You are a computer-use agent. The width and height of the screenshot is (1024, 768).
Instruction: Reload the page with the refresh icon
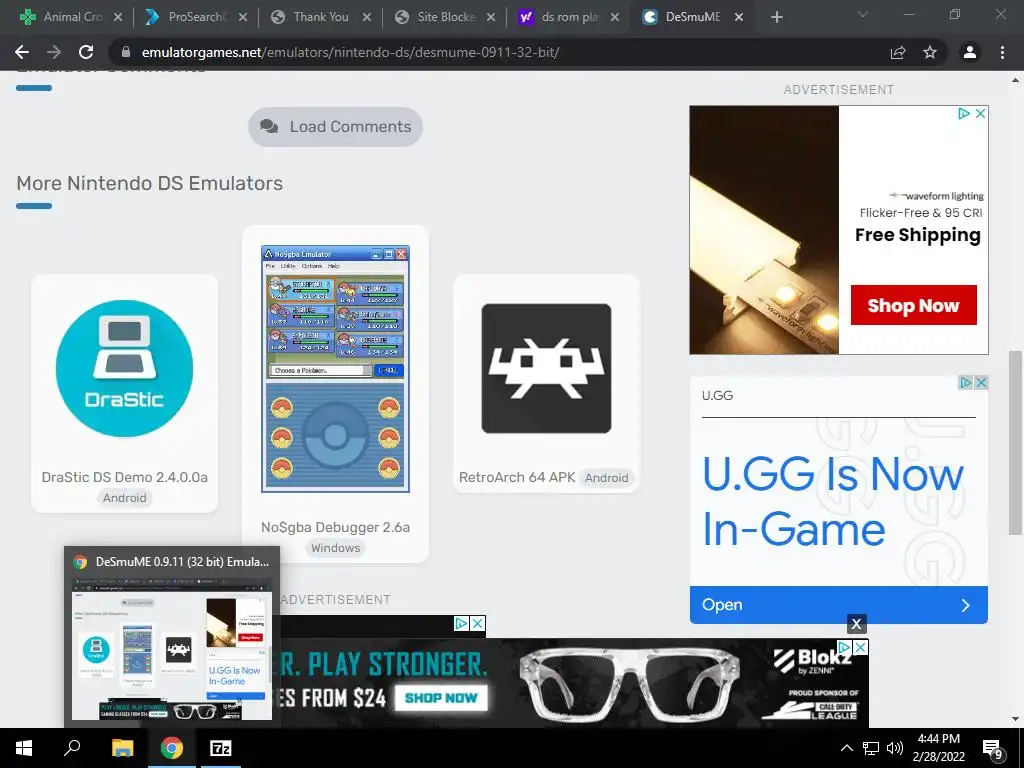click(x=86, y=52)
